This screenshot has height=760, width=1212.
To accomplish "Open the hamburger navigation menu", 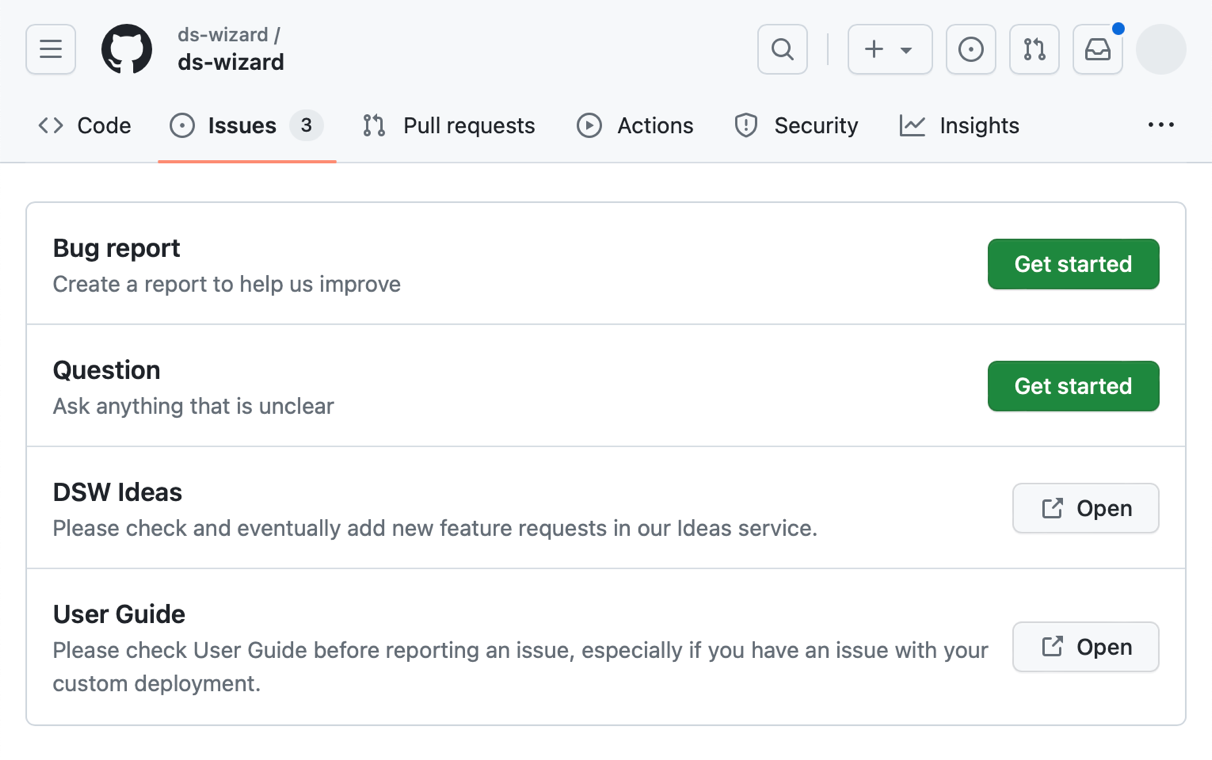I will tap(50, 49).
